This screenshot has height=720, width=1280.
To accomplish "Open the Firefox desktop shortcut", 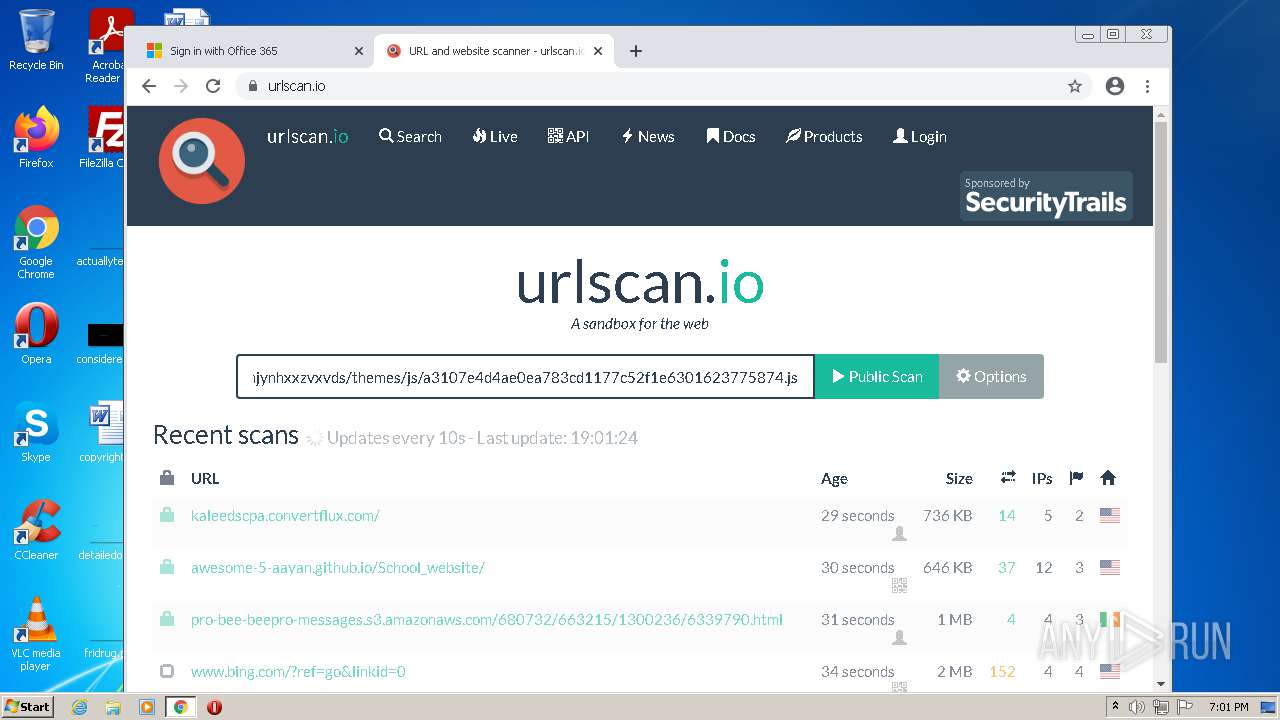I will (36, 137).
